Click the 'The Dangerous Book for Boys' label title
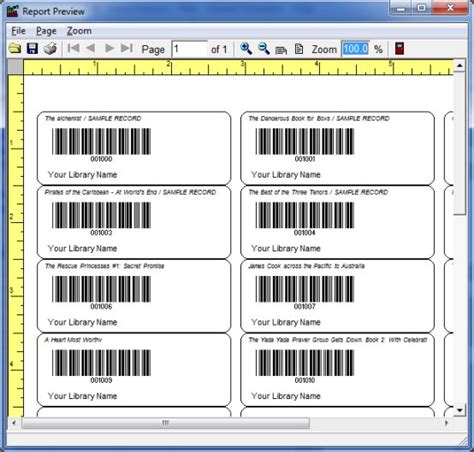This screenshot has height=452, width=474. (319, 118)
